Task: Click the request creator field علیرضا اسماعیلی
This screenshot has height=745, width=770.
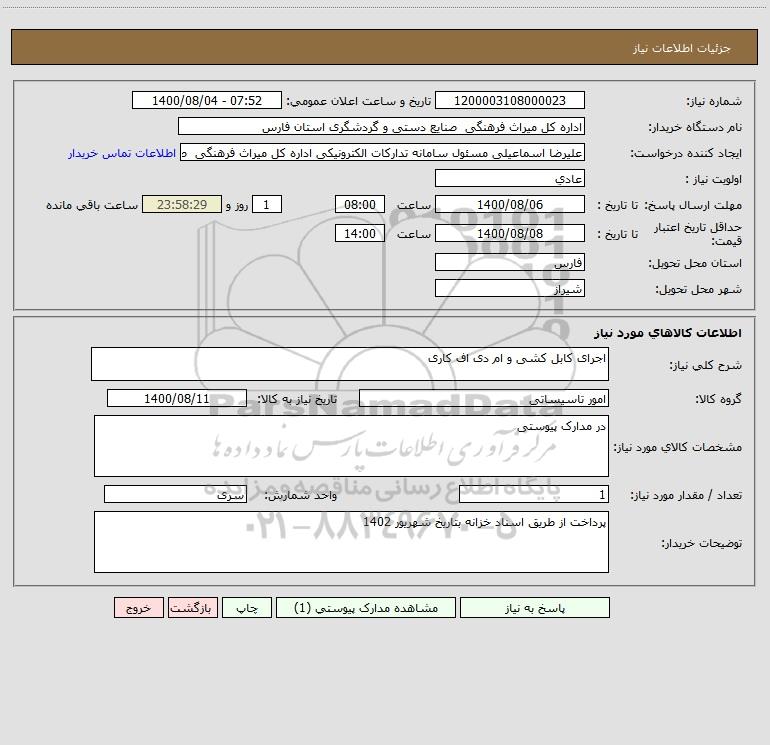Action: pos(383,152)
